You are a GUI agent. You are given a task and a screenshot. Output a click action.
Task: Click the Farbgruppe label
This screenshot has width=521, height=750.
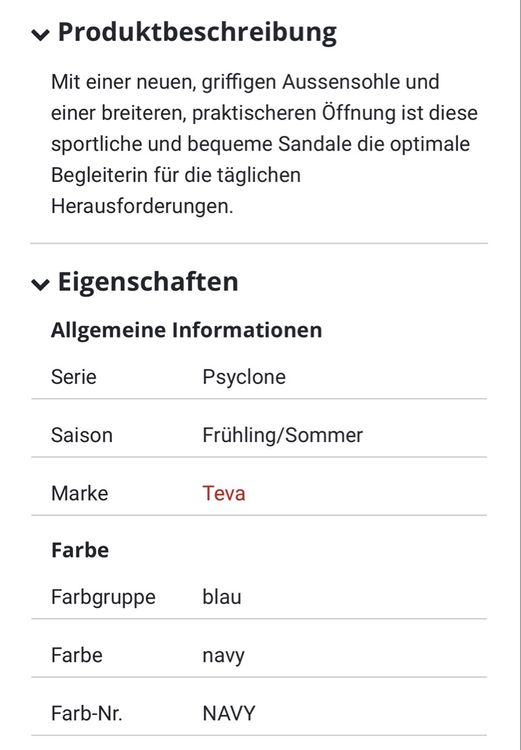(103, 597)
